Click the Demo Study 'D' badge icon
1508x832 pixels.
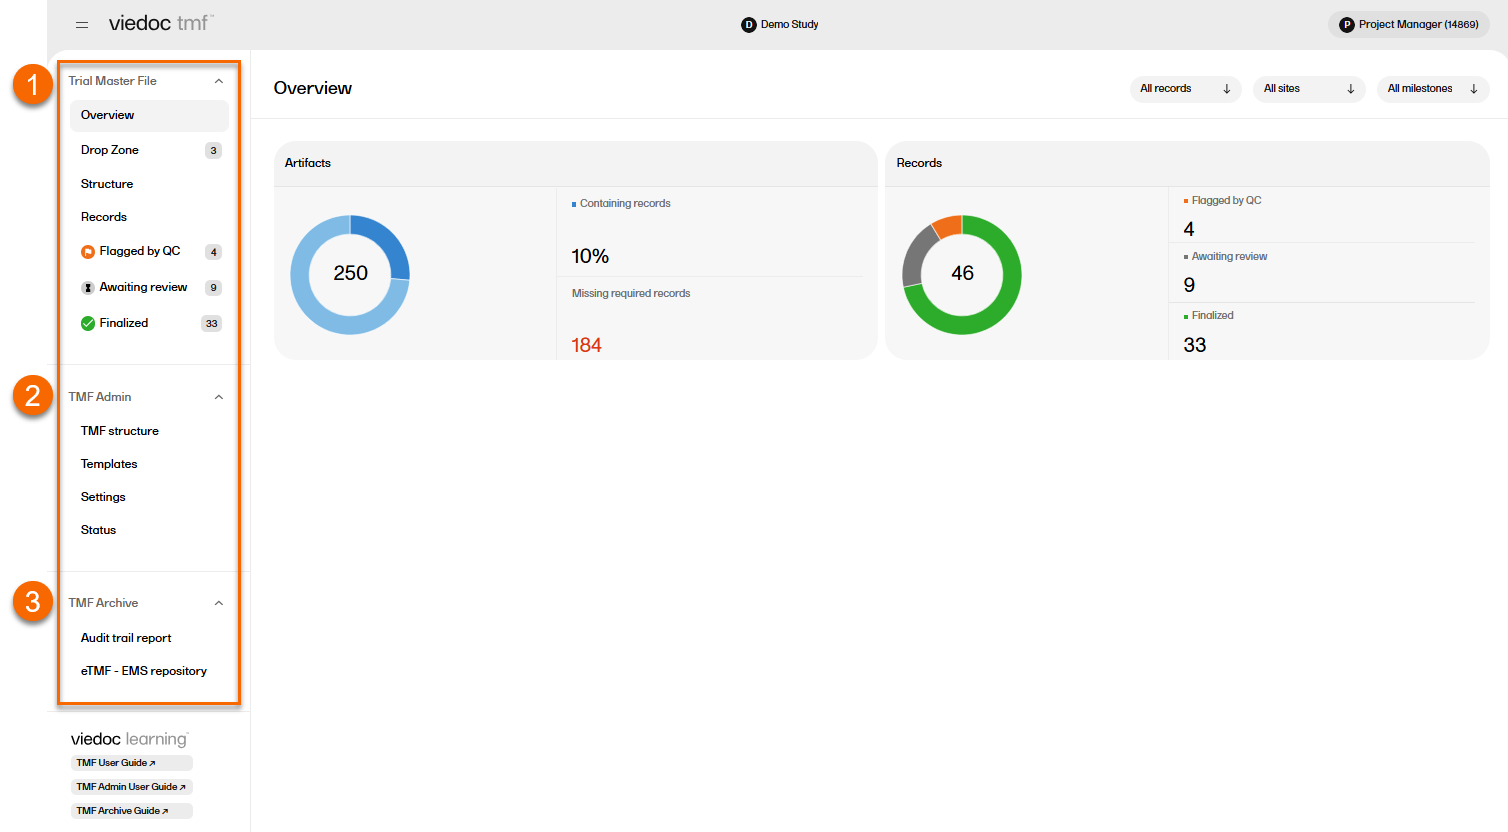tap(748, 25)
